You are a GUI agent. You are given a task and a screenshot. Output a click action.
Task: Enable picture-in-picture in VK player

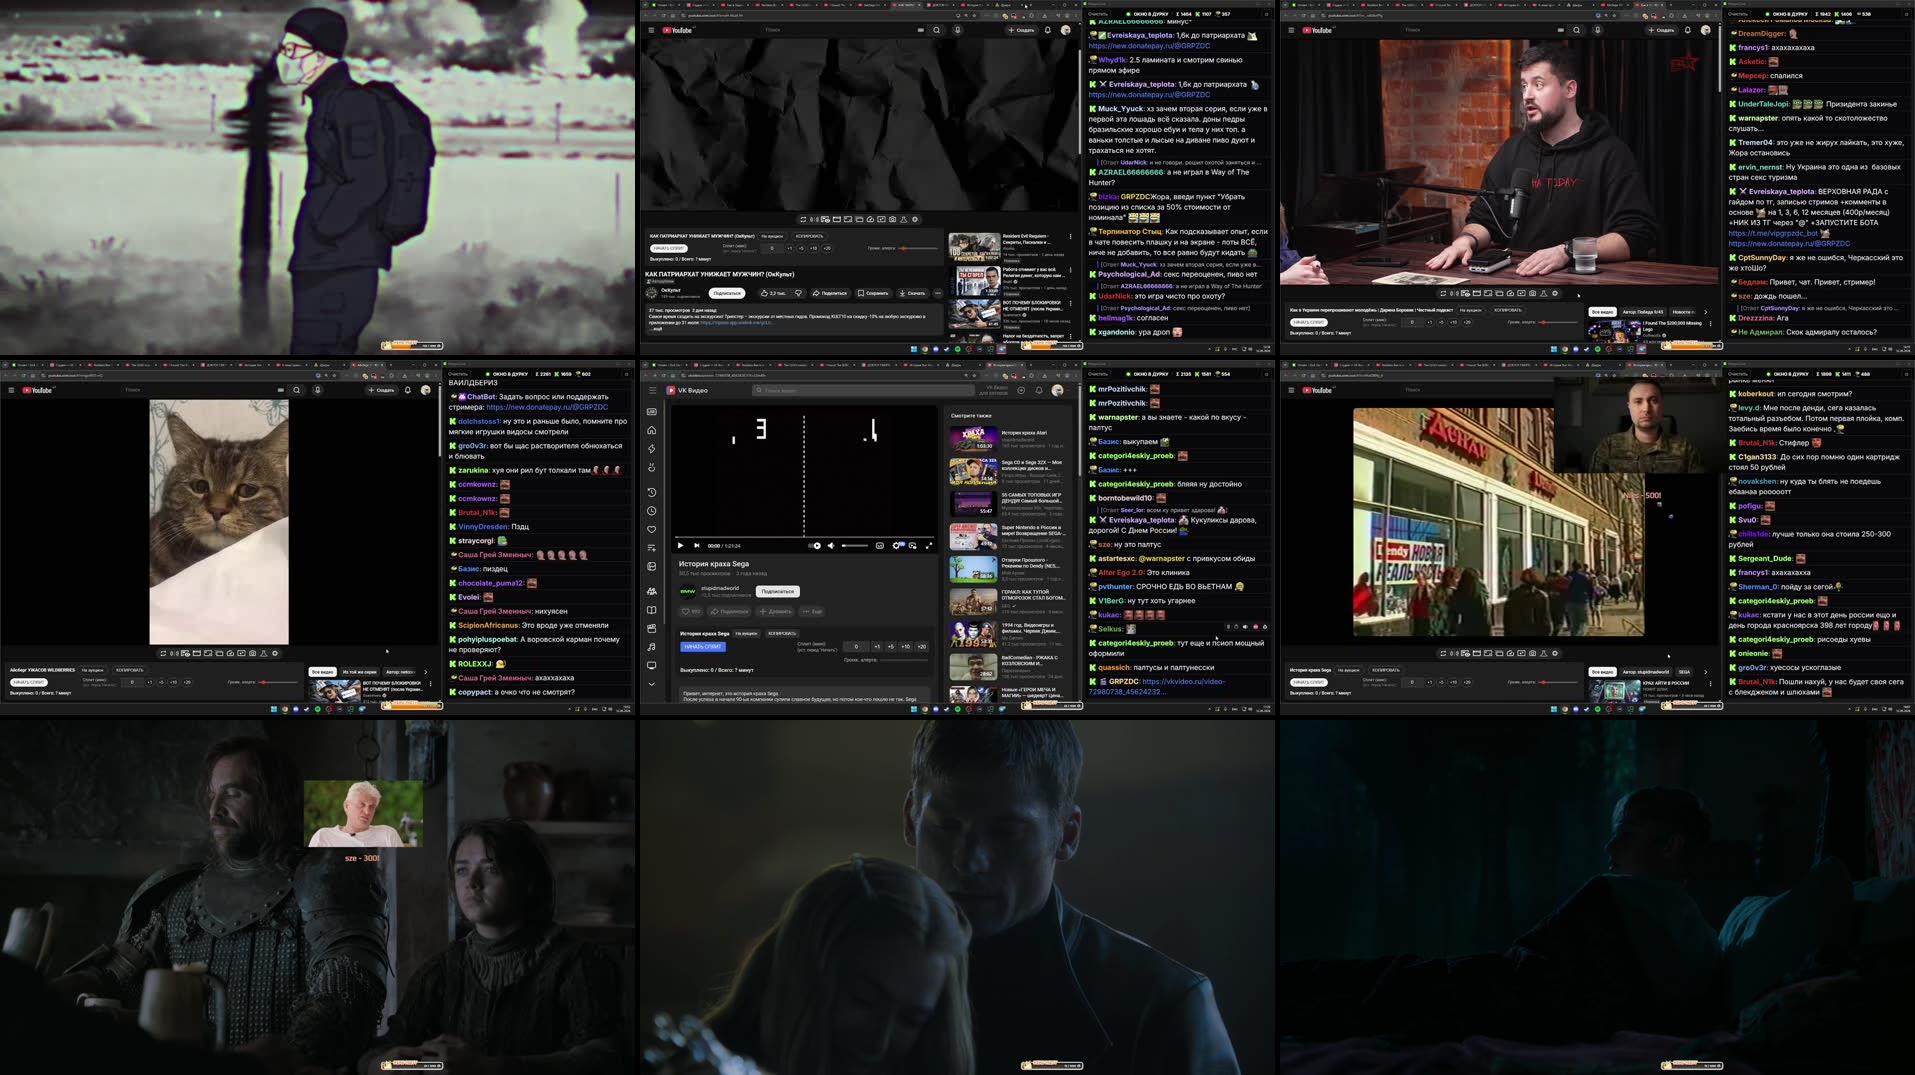click(913, 545)
